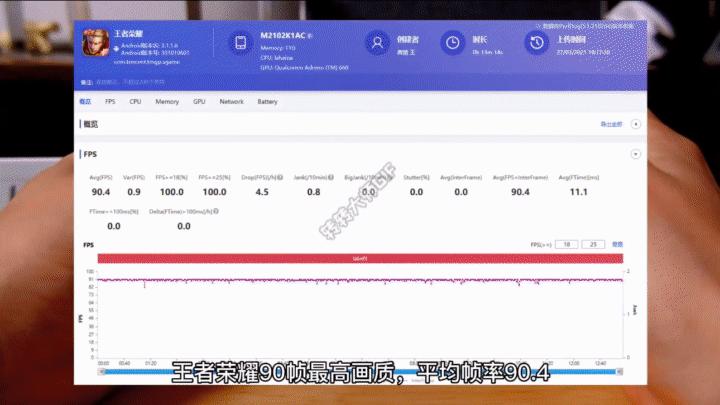Viewport: 720px width, 405px height.
Task: Click the reset link beside FPS threshold inputs
Action: 617,244
